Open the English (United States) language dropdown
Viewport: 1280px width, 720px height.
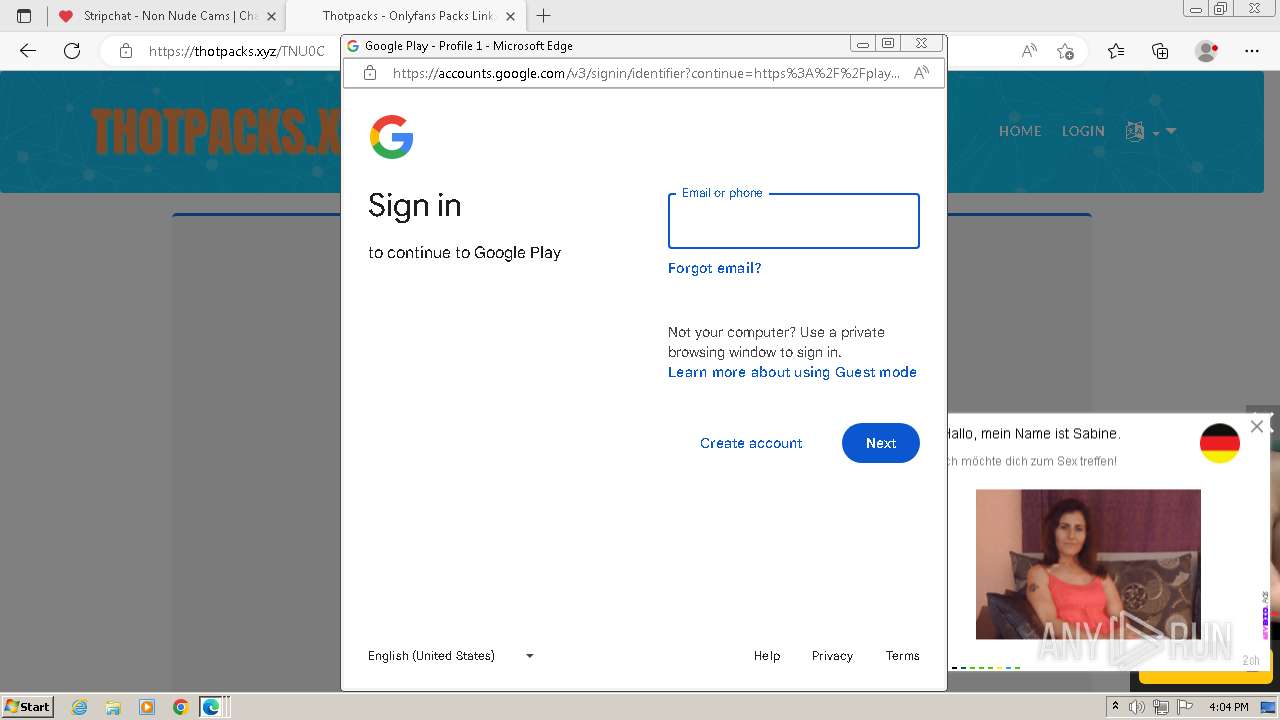coord(452,656)
